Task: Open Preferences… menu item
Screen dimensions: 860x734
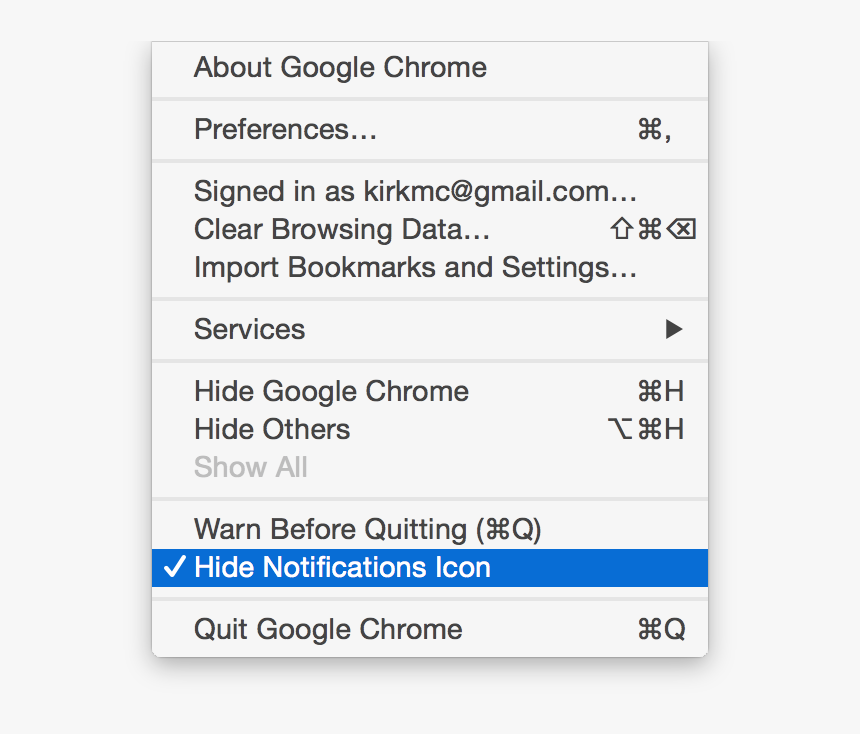Action: [x=429, y=129]
